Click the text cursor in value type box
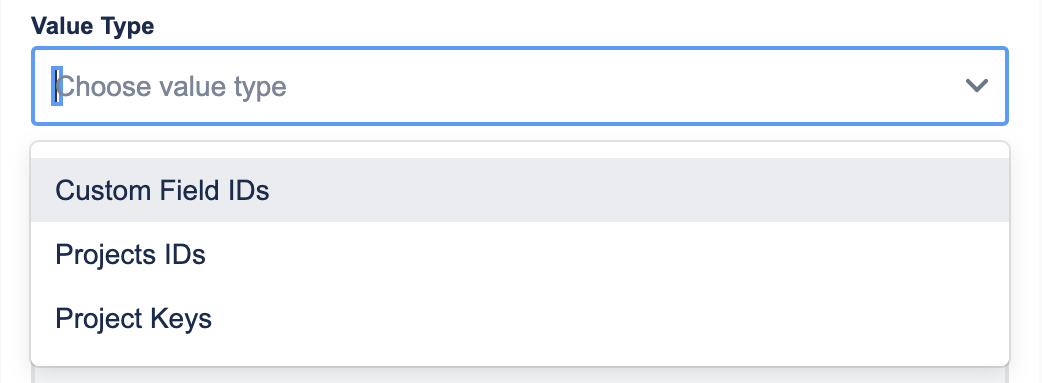This screenshot has height=383, width=1042. point(57,86)
